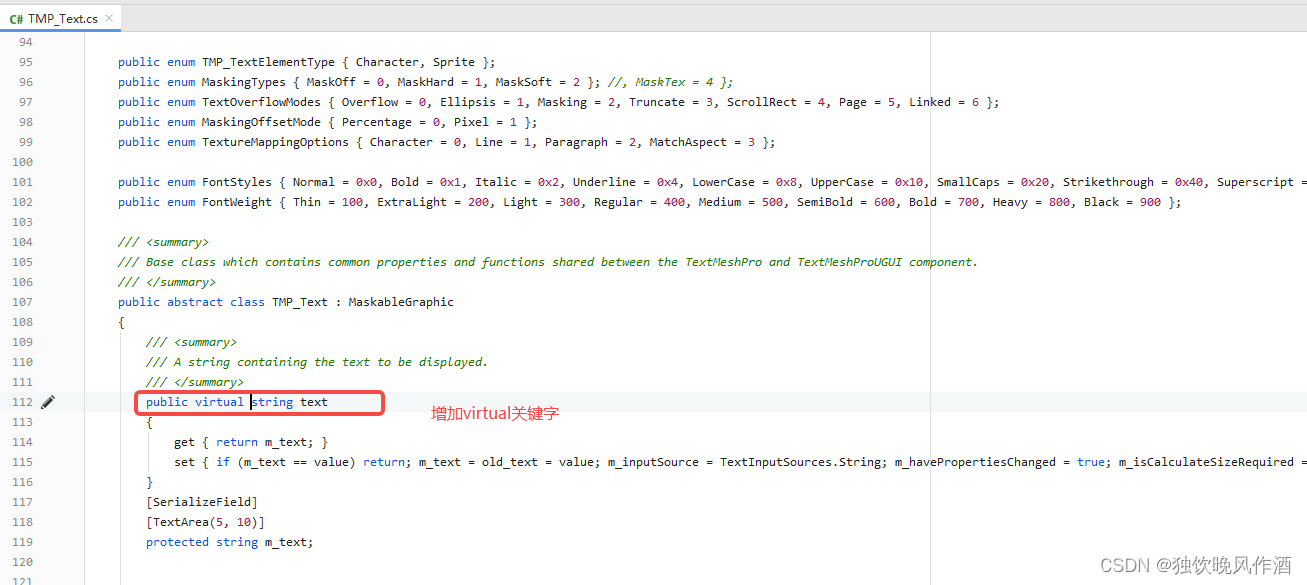This screenshot has height=585, width=1307.
Task: Click the FontStyles enum name
Action: (237, 182)
